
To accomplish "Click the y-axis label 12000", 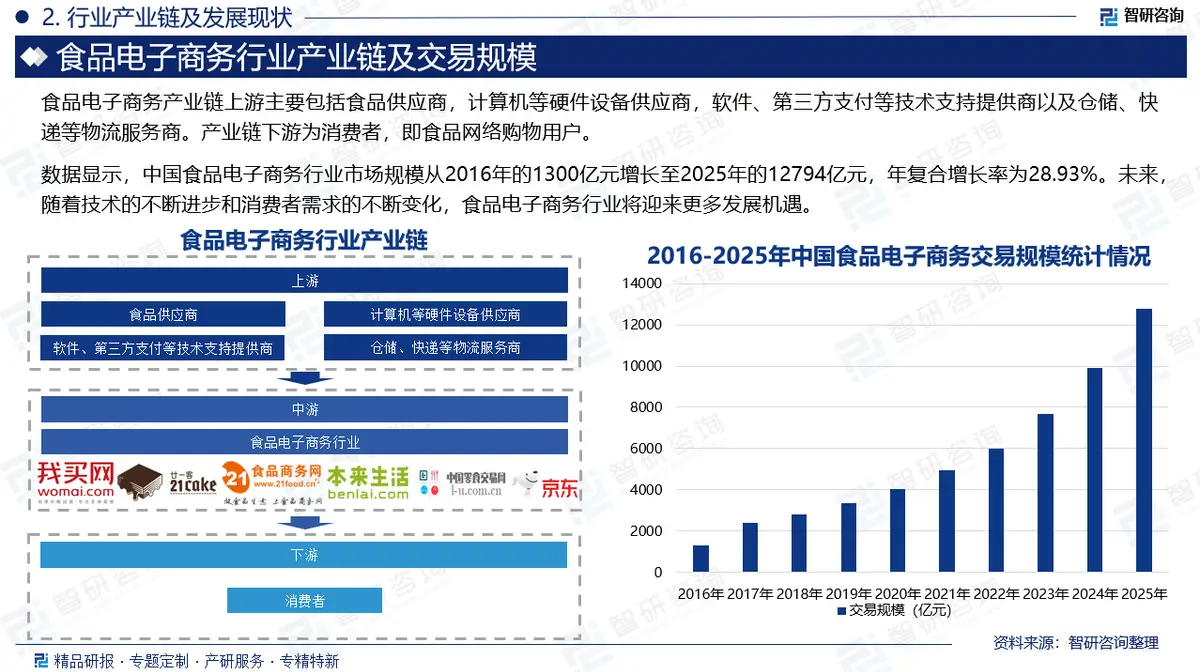I will [641, 325].
